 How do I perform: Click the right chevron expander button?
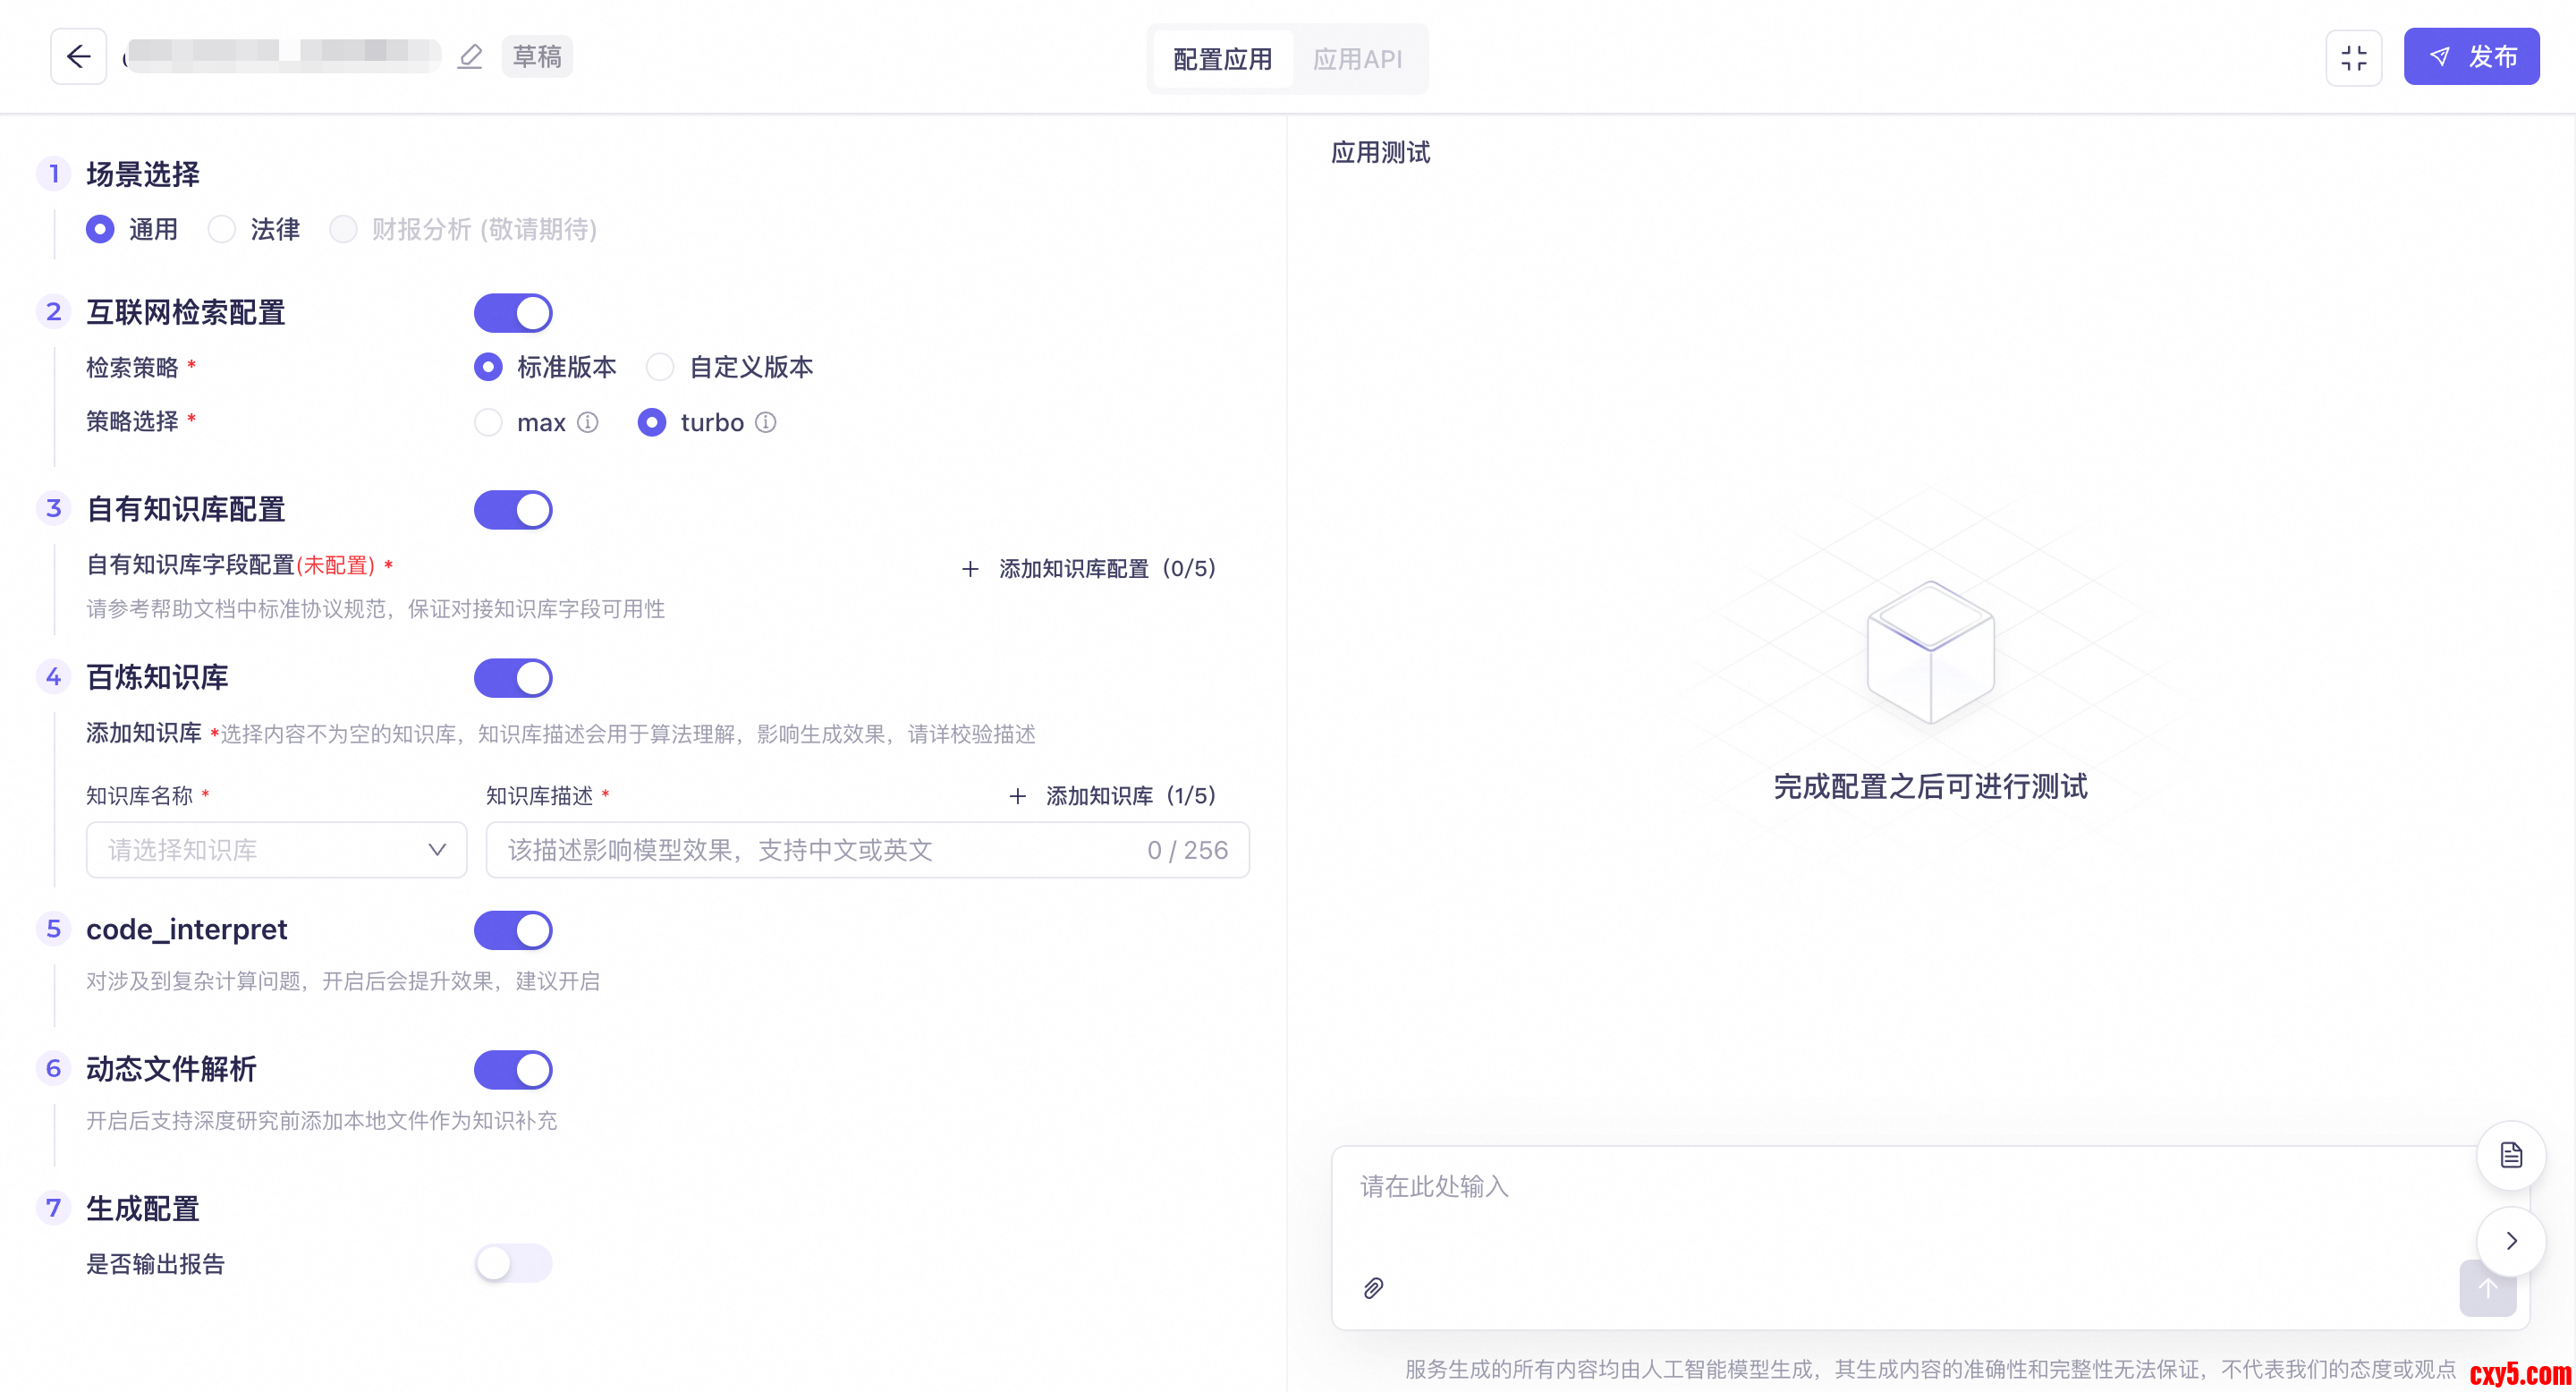tap(2510, 1241)
